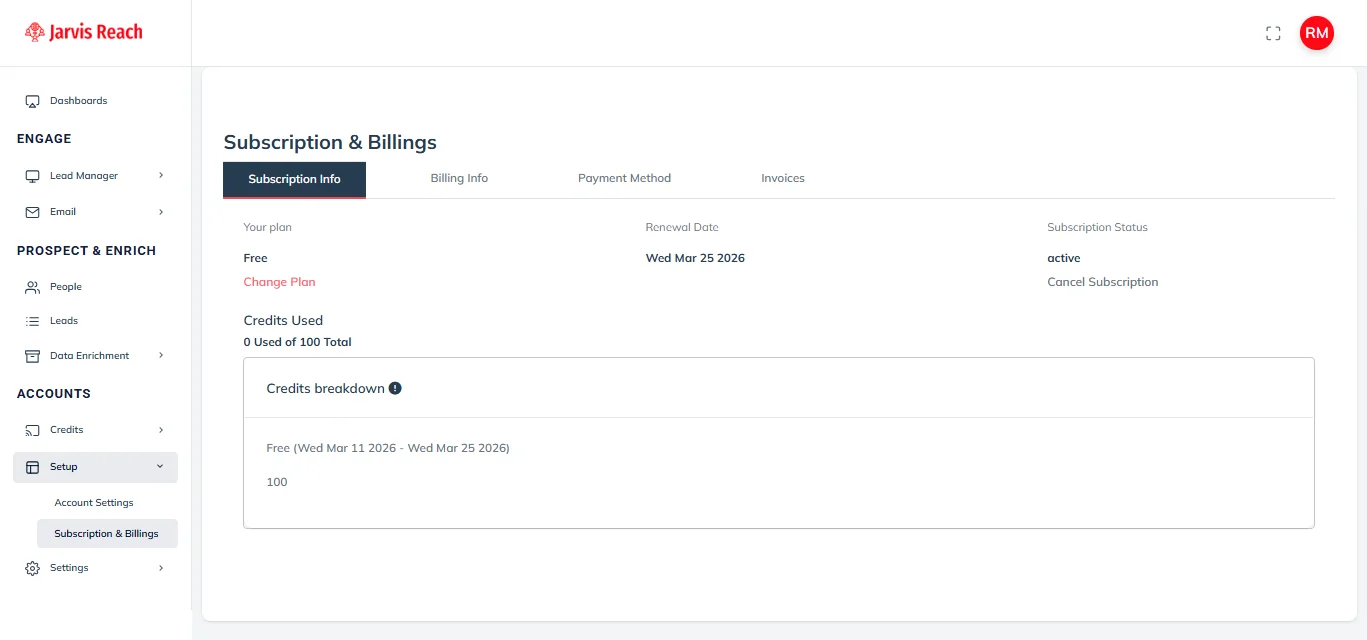This screenshot has height=640, width=1367.
Task: Go to the Invoices tab
Action: (782, 179)
